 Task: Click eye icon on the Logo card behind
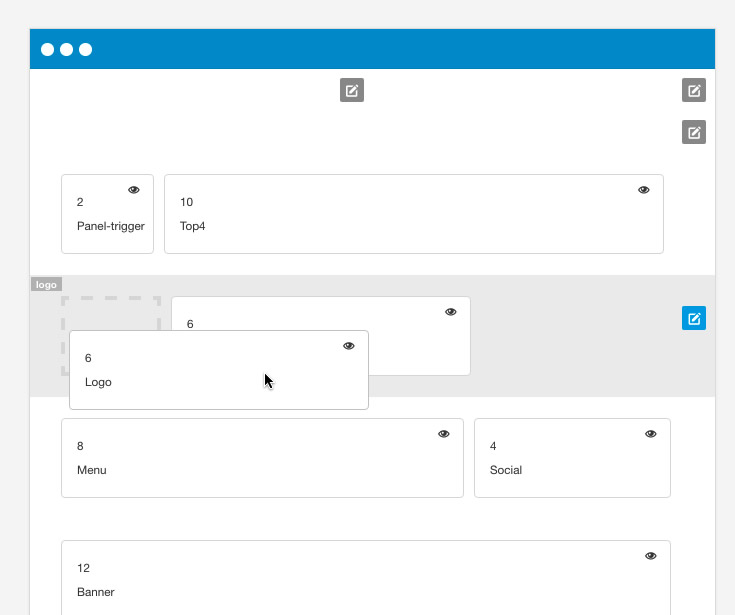[451, 312]
